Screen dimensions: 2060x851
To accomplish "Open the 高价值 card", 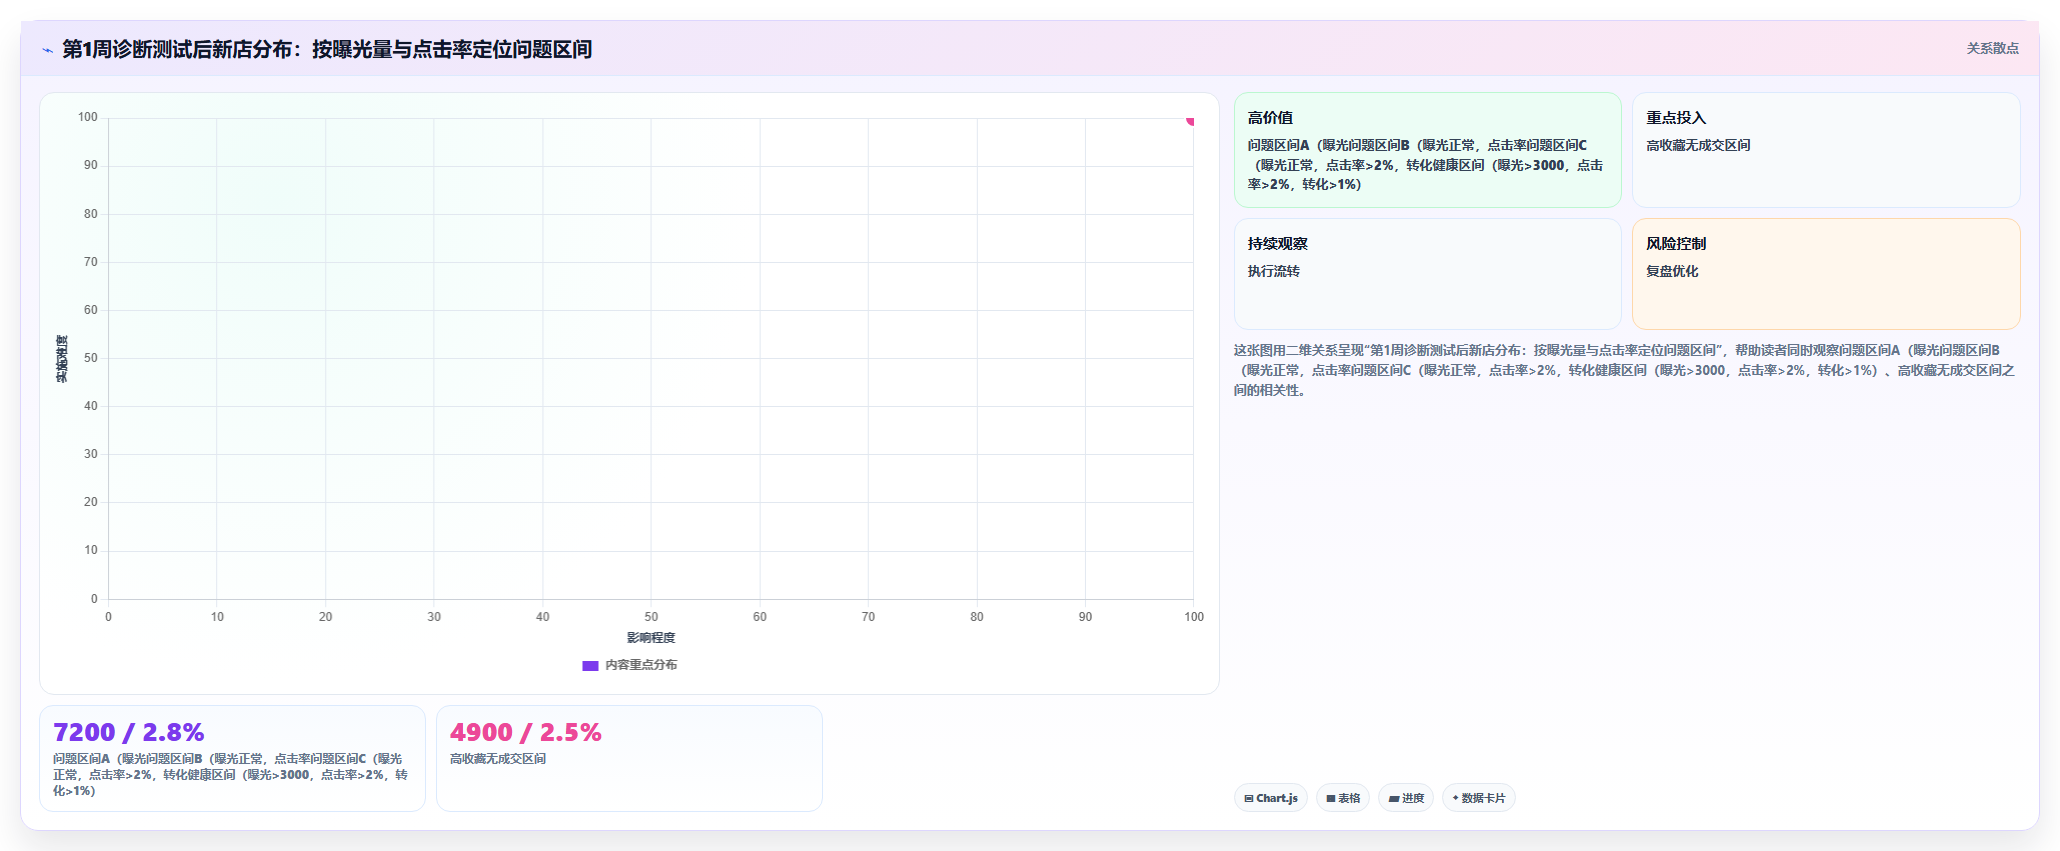I will click(x=1427, y=150).
